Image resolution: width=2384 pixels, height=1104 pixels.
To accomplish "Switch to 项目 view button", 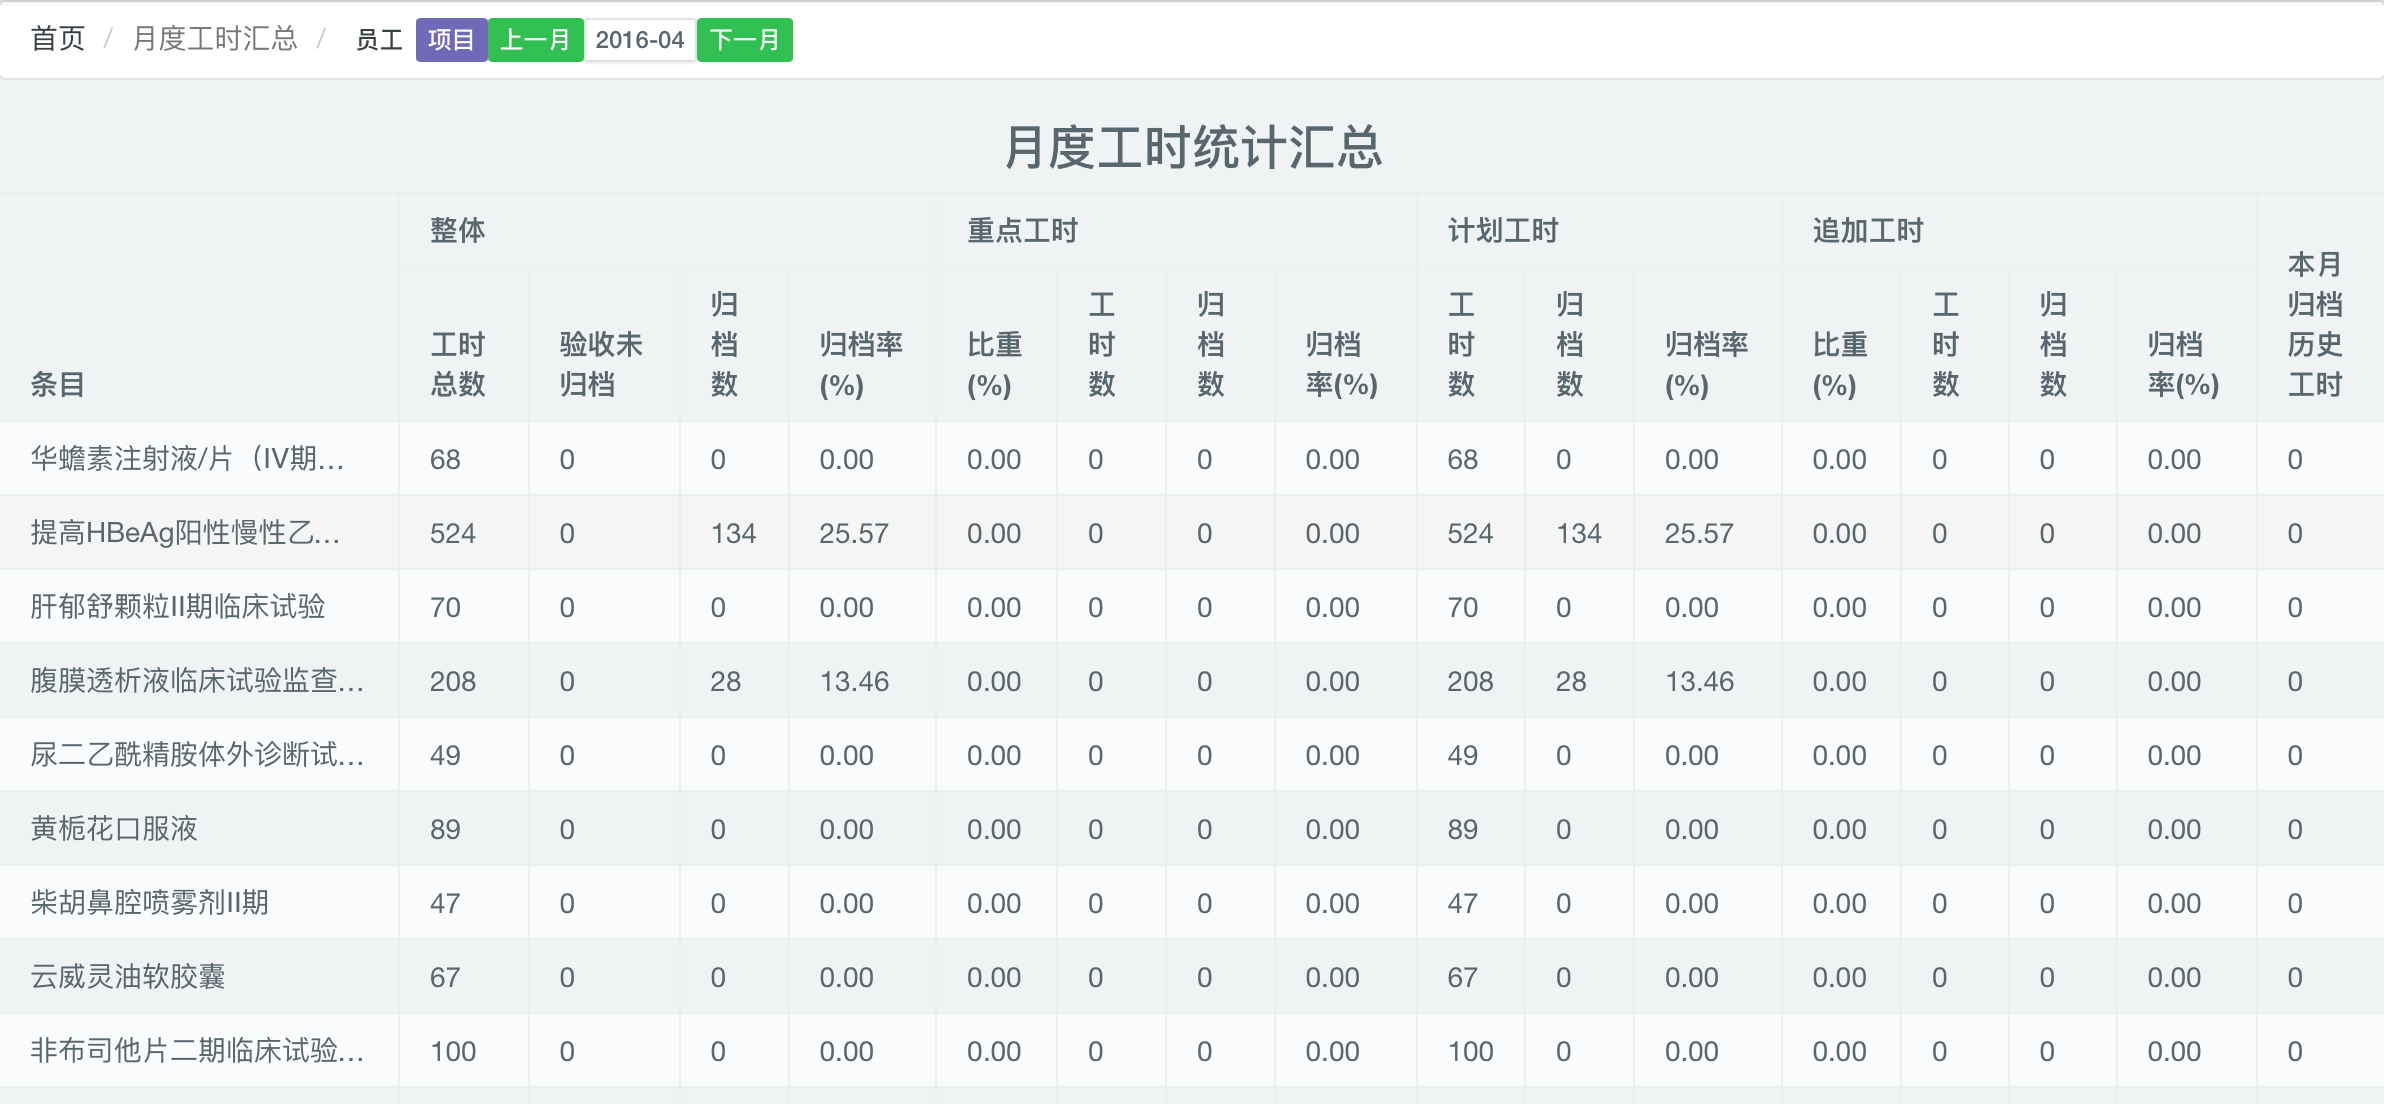I will pos(451,40).
